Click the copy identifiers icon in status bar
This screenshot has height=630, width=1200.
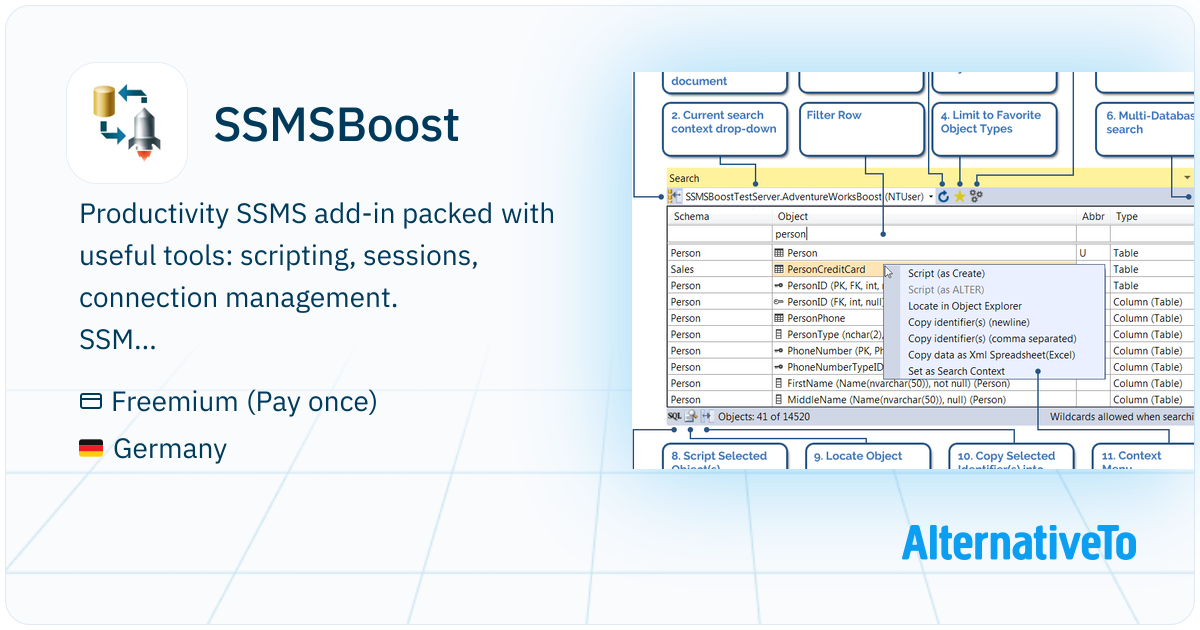[x=706, y=416]
